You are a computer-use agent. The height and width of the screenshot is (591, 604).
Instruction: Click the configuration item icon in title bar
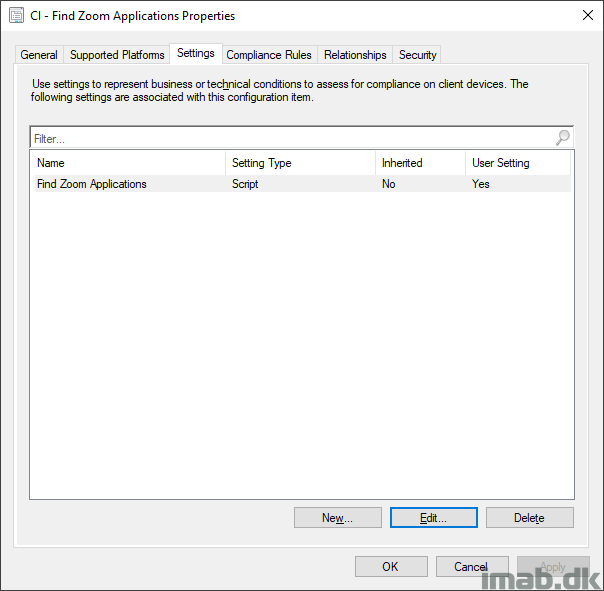16,16
